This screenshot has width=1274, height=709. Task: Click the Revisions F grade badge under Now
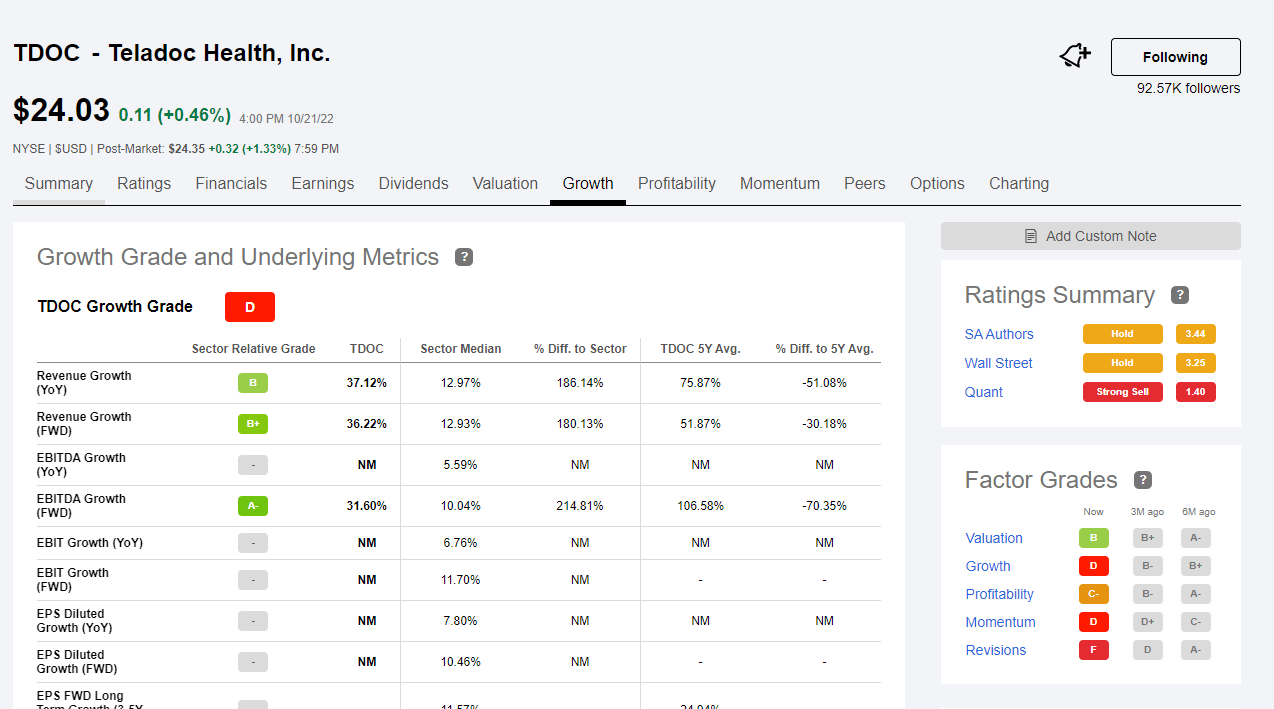pos(1094,650)
